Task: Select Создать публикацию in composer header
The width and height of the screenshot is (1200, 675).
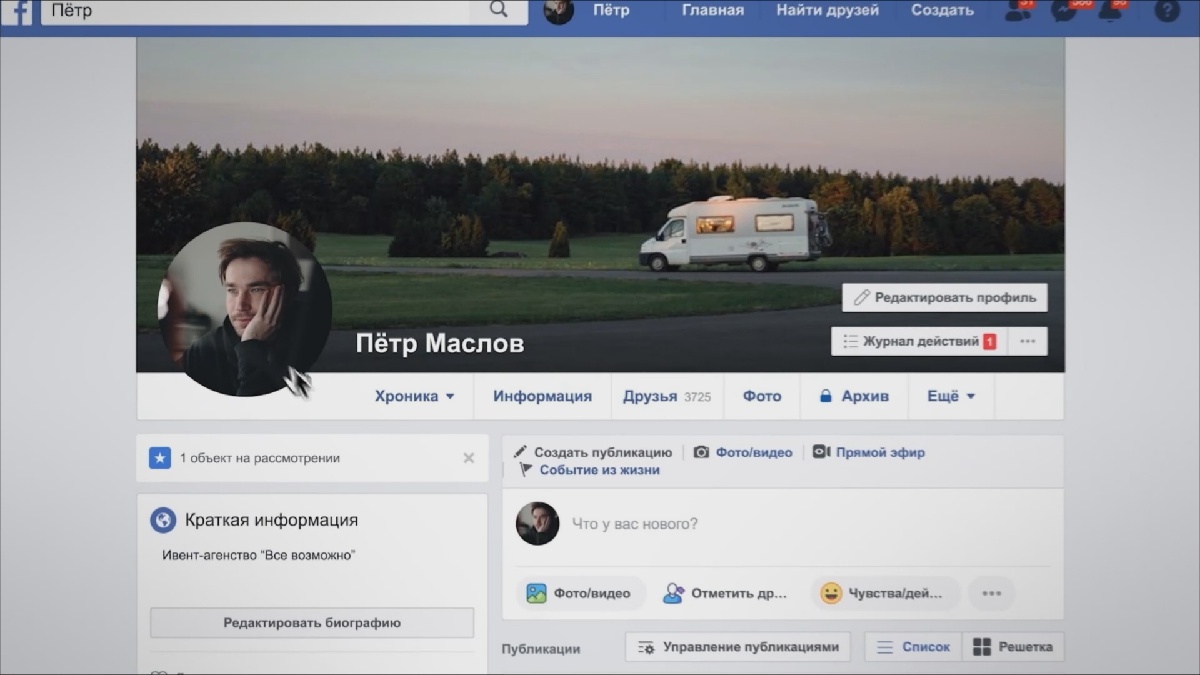Action: [593, 452]
